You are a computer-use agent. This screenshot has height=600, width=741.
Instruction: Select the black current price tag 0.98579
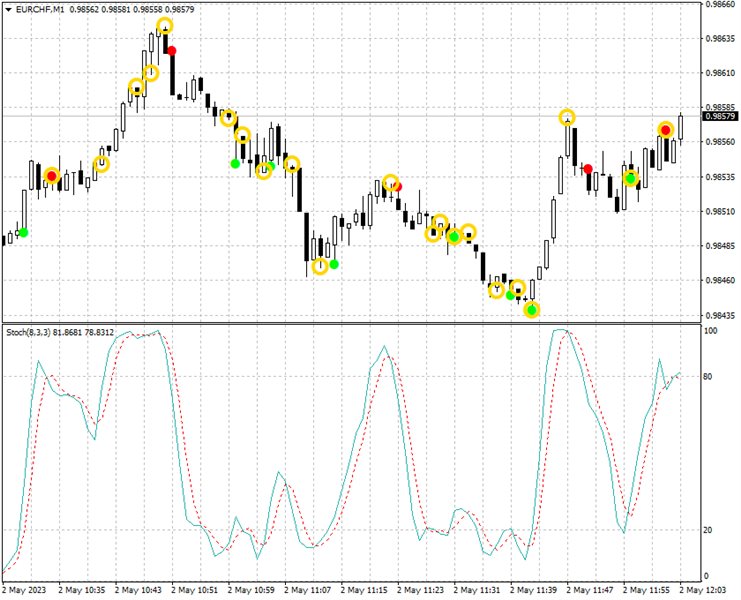coord(721,116)
